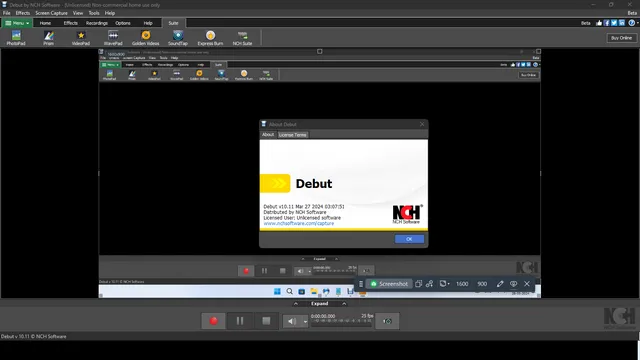Close the About Debut dialog with its X

click(422, 124)
